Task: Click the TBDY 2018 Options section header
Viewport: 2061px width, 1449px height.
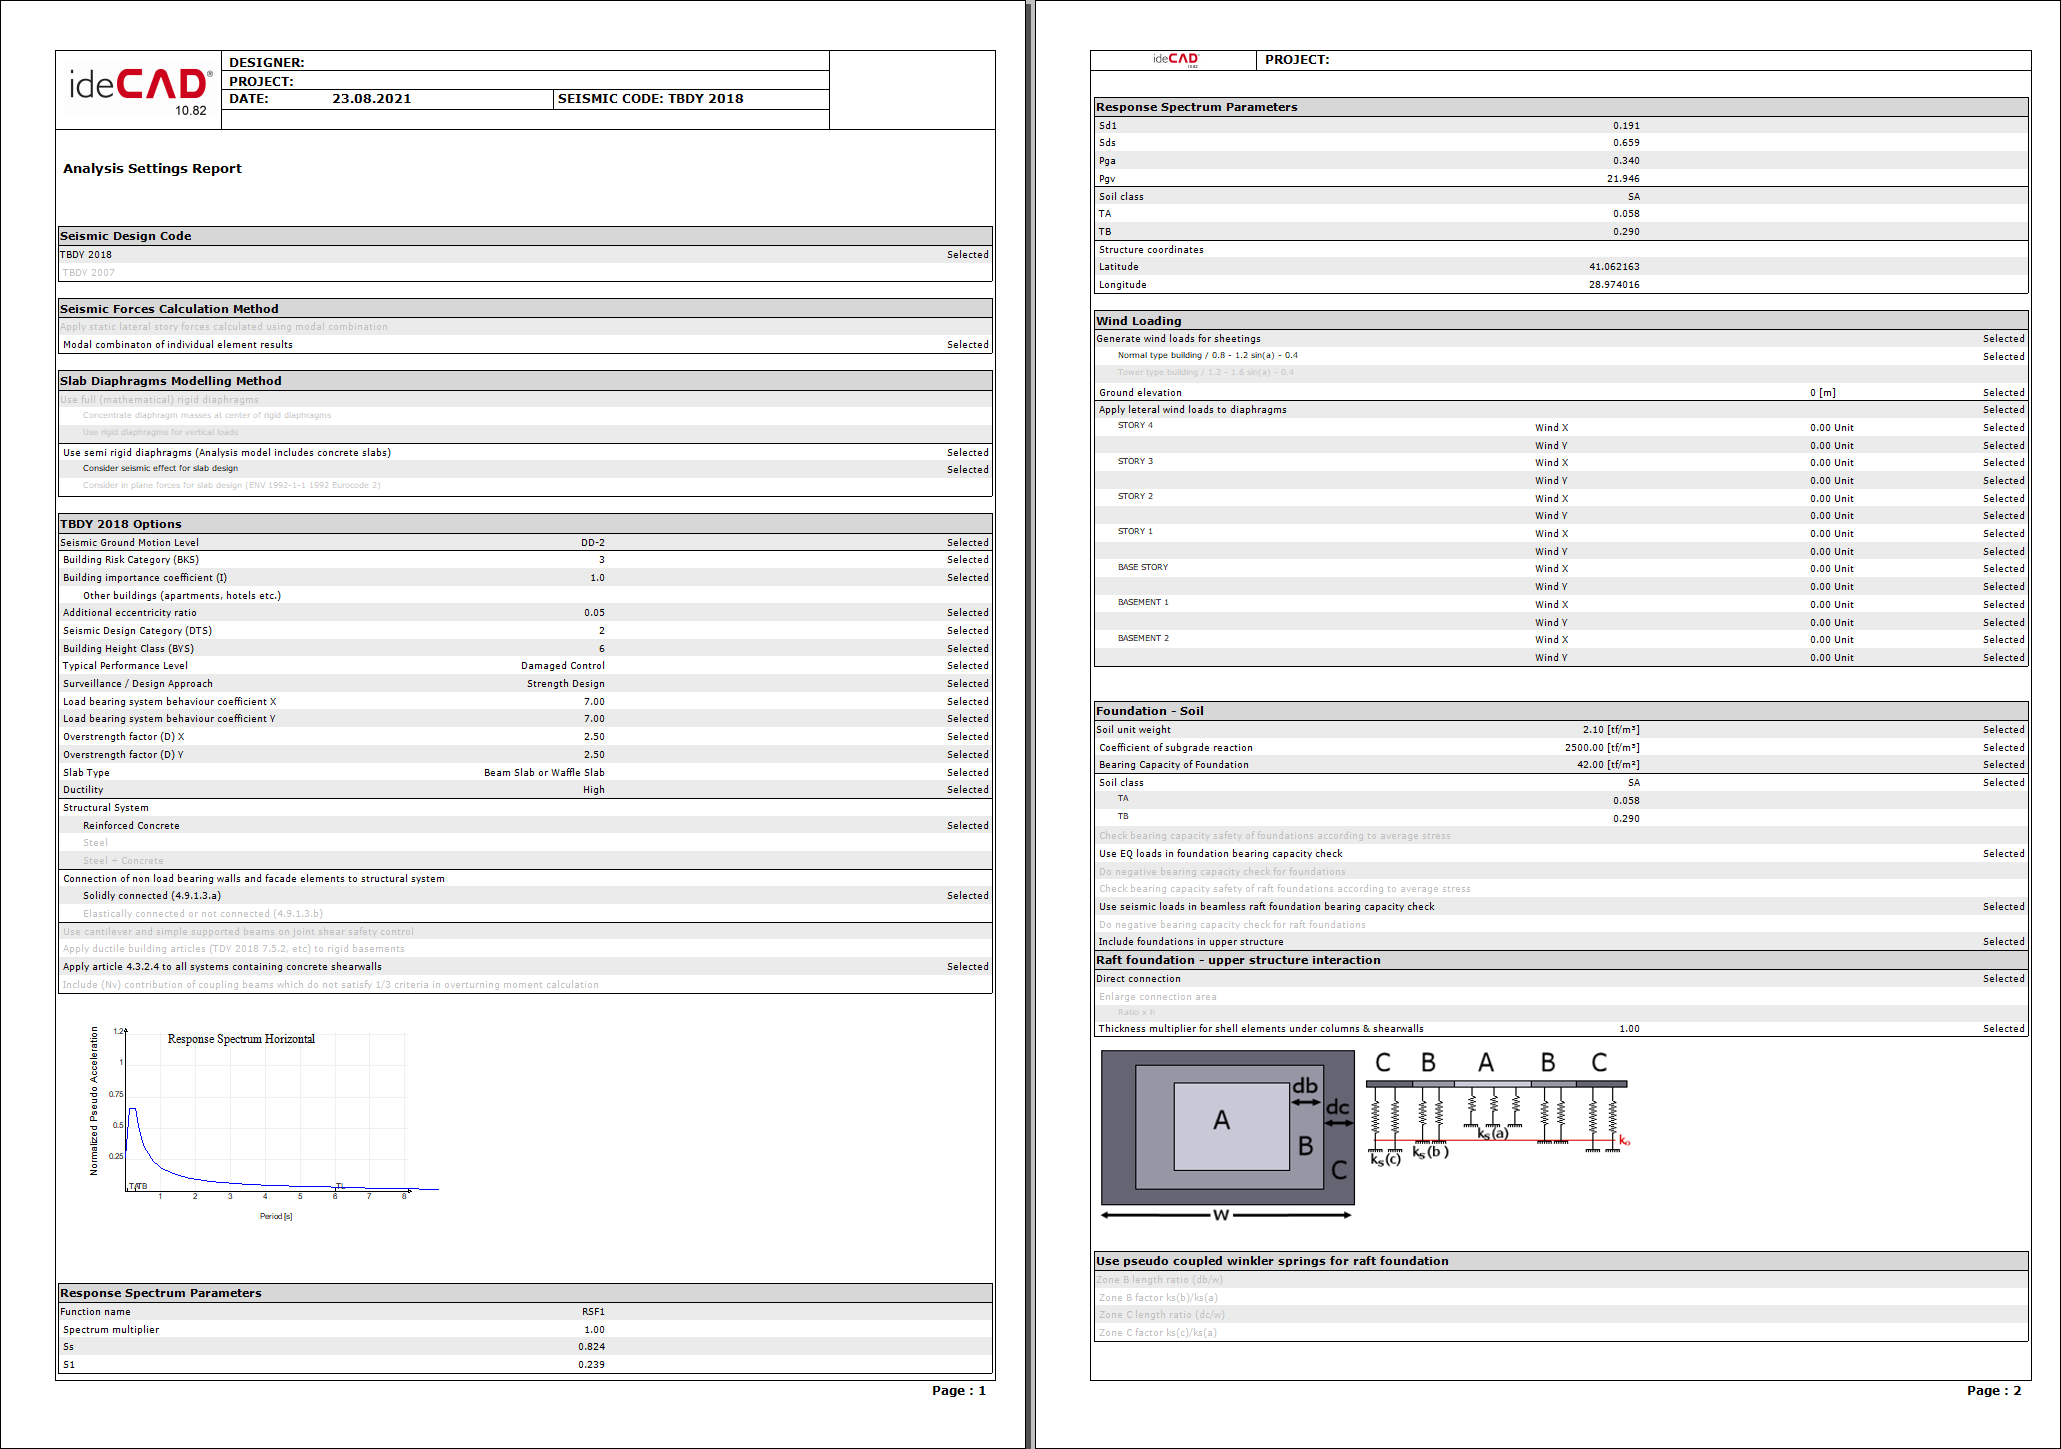Action: (x=121, y=523)
